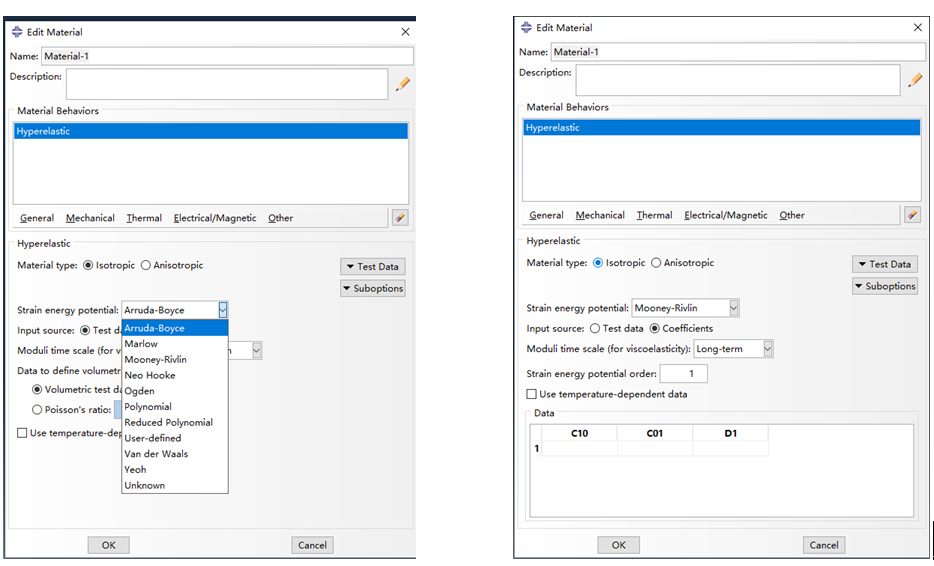
Task: Choose Yeoh from the dropdown list
Action: tap(175, 469)
